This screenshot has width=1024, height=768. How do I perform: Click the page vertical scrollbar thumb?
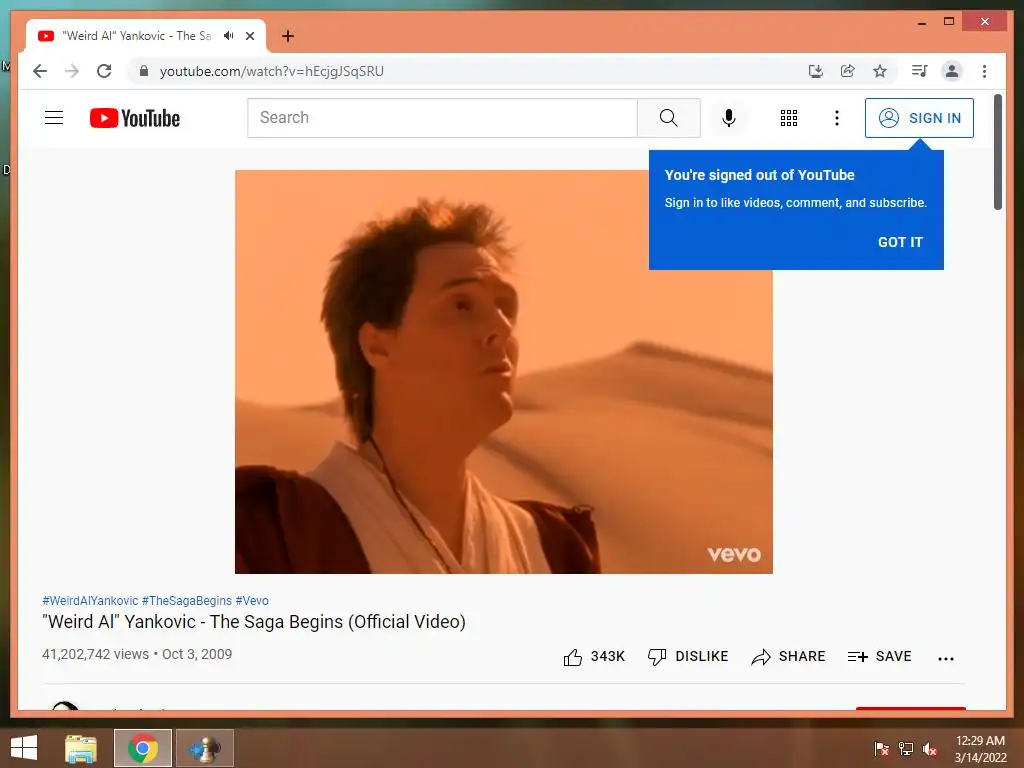[x=997, y=152]
